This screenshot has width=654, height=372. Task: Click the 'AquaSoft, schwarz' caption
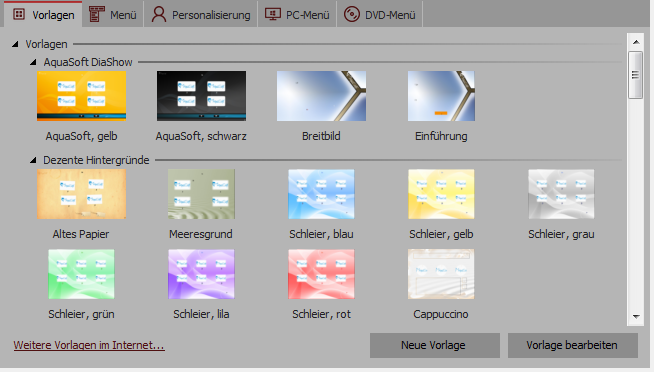[x=201, y=136]
